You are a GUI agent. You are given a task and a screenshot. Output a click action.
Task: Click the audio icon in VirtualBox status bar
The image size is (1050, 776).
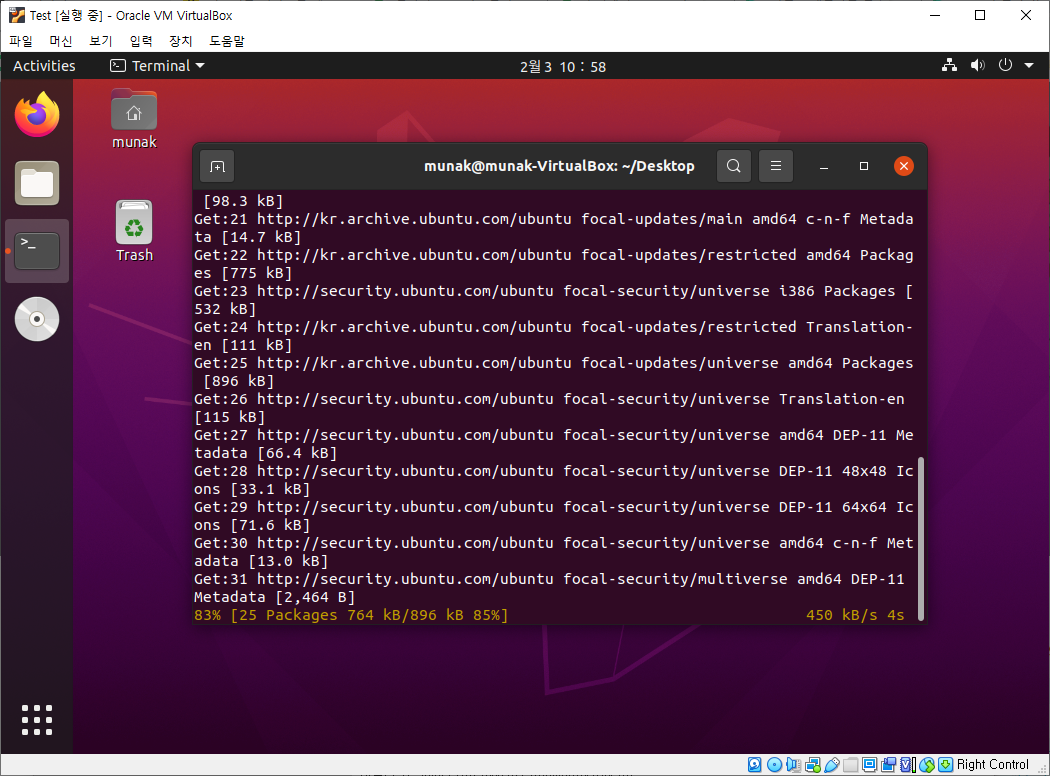pyautogui.click(x=794, y=765)
